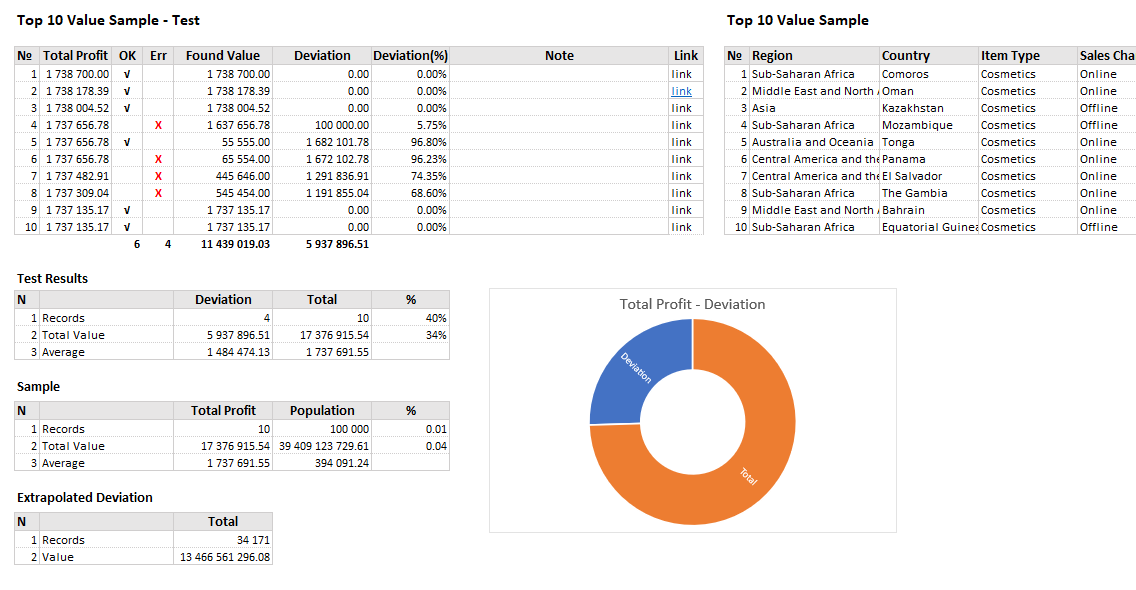The height and width of the screenshot is (590, 1136).
Task: Click the average deviation '1 484 474.13'
Action: (222, 352)
